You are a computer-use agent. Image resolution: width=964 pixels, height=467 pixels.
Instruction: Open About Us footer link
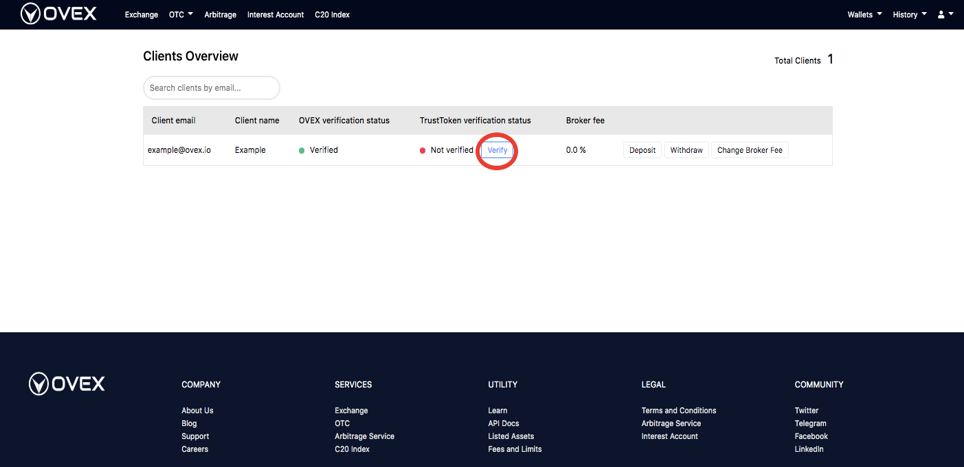coord(197,410)
